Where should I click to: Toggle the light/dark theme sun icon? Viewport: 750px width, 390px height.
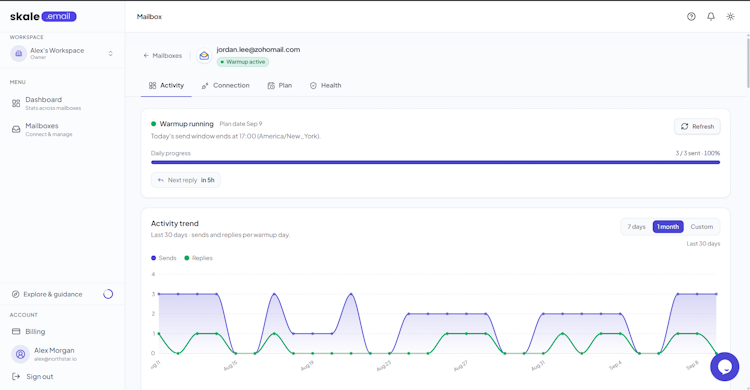coord(730,16)
